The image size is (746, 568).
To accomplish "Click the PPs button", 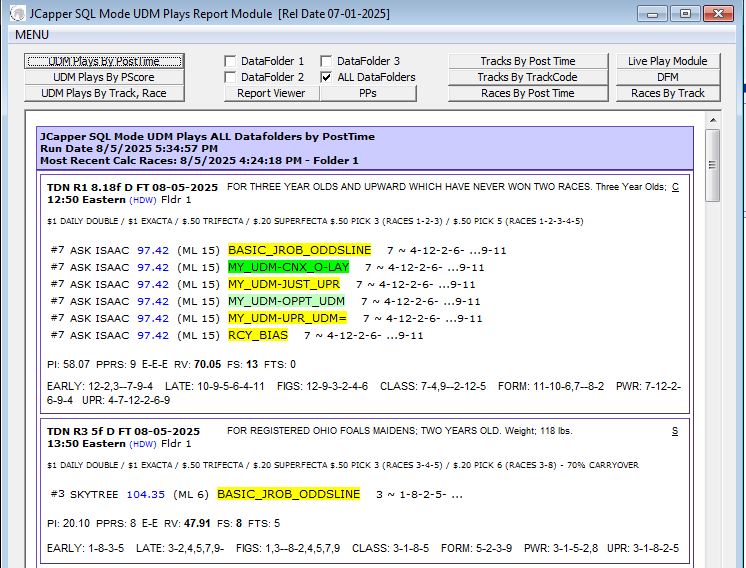I will pos(368,93).
